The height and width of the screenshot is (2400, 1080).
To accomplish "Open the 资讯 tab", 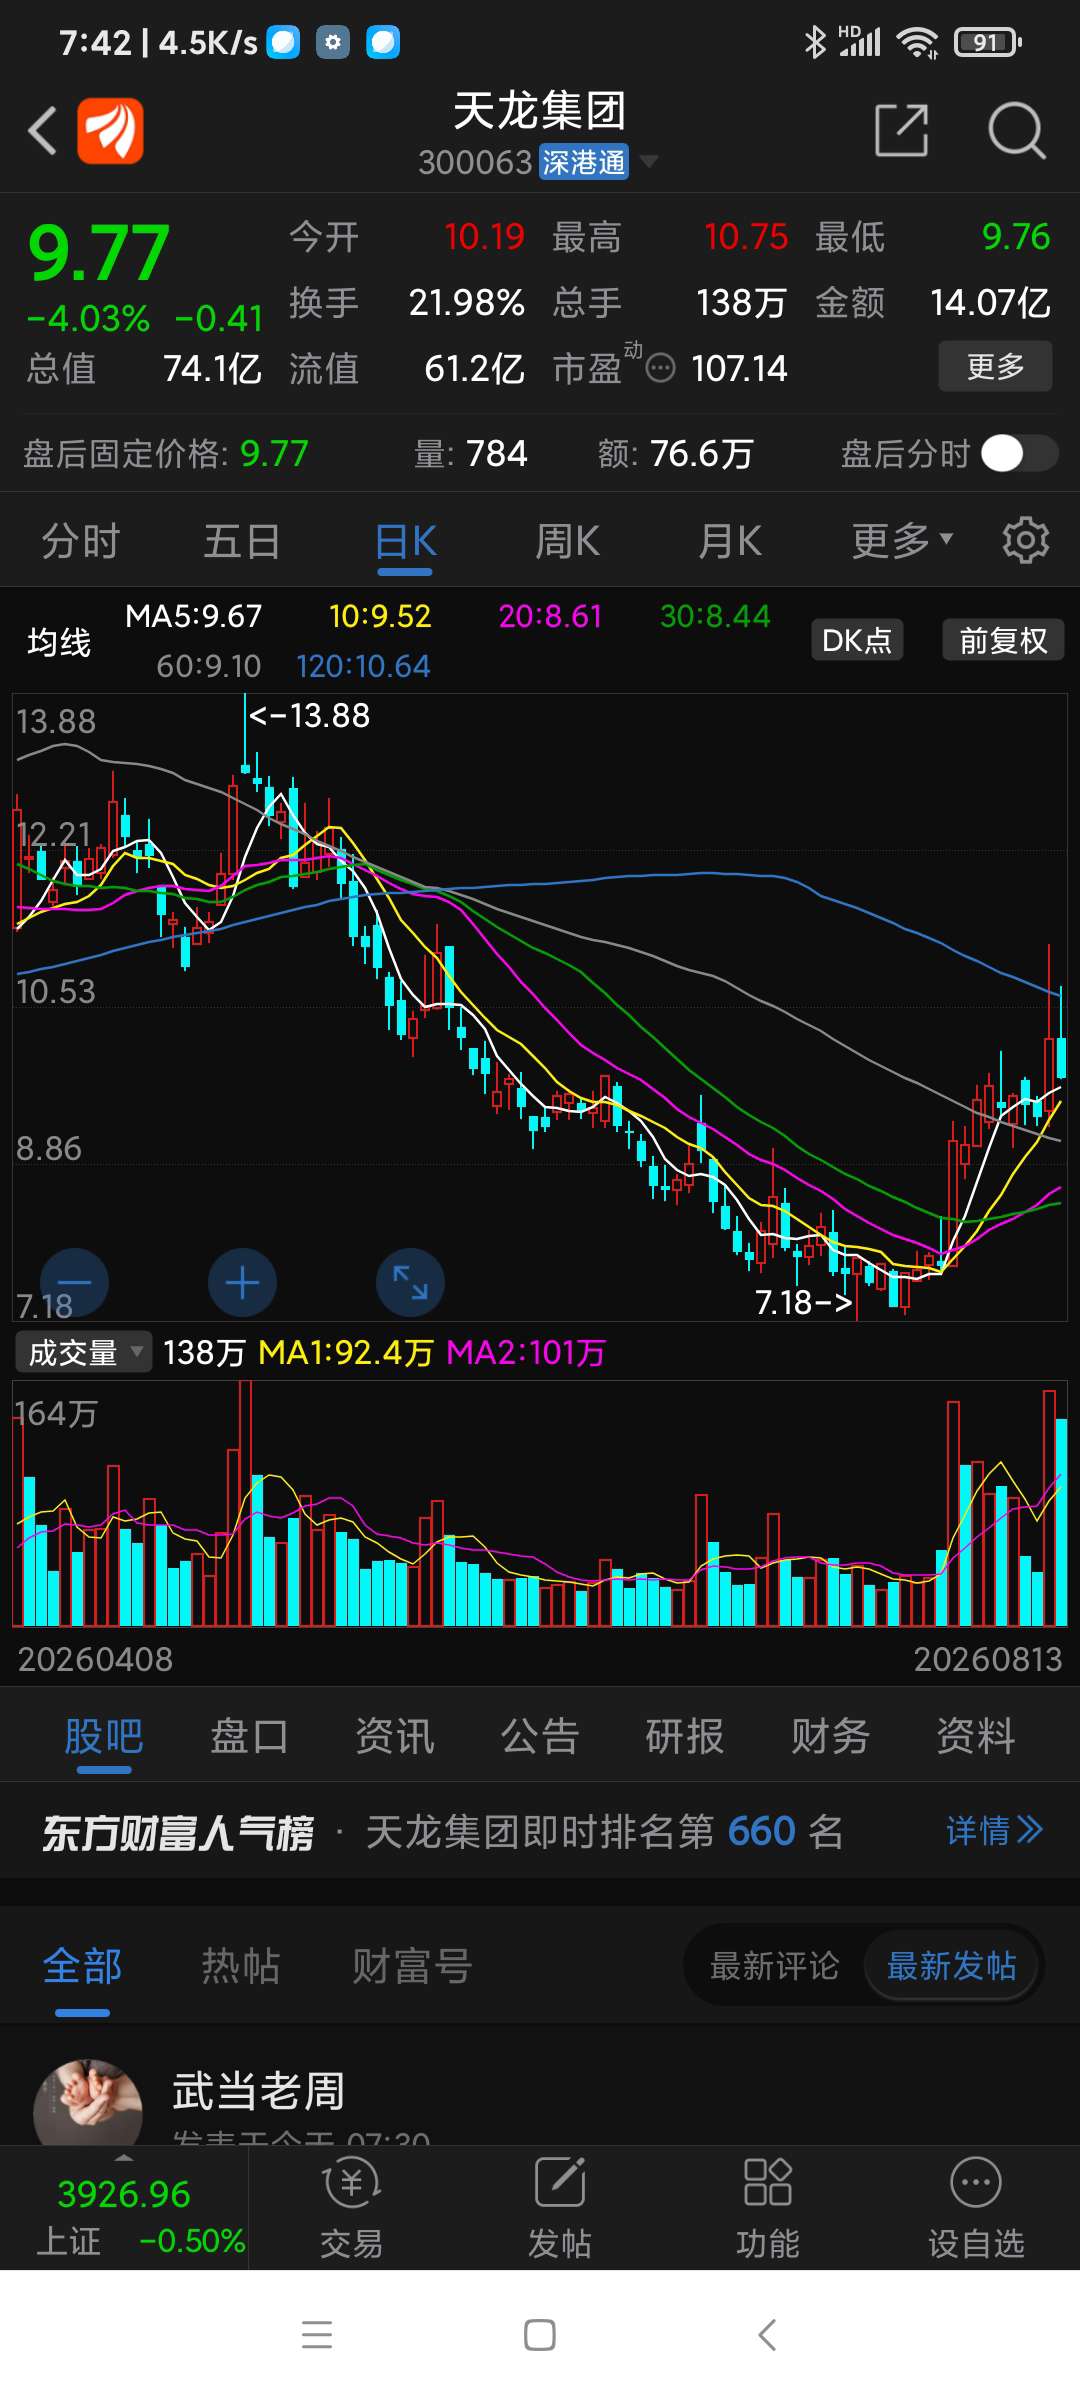I will coord(394,1736).
